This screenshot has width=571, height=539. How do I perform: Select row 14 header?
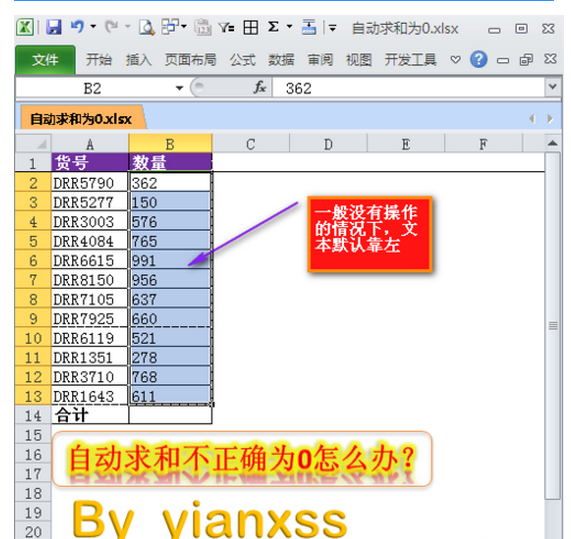click(33, 416)
